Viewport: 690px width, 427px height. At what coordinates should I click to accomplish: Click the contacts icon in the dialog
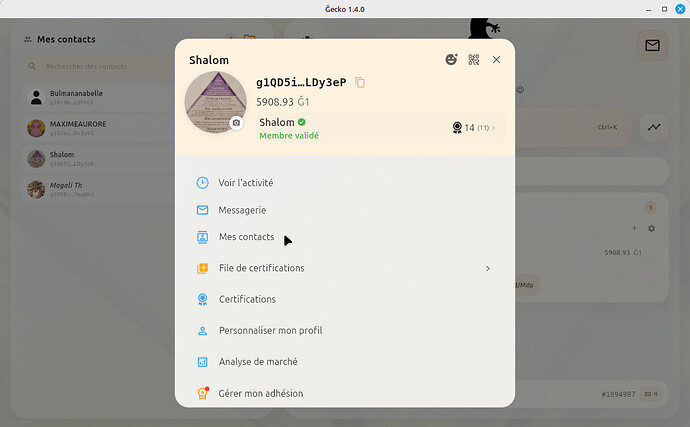tap(202, 237)
